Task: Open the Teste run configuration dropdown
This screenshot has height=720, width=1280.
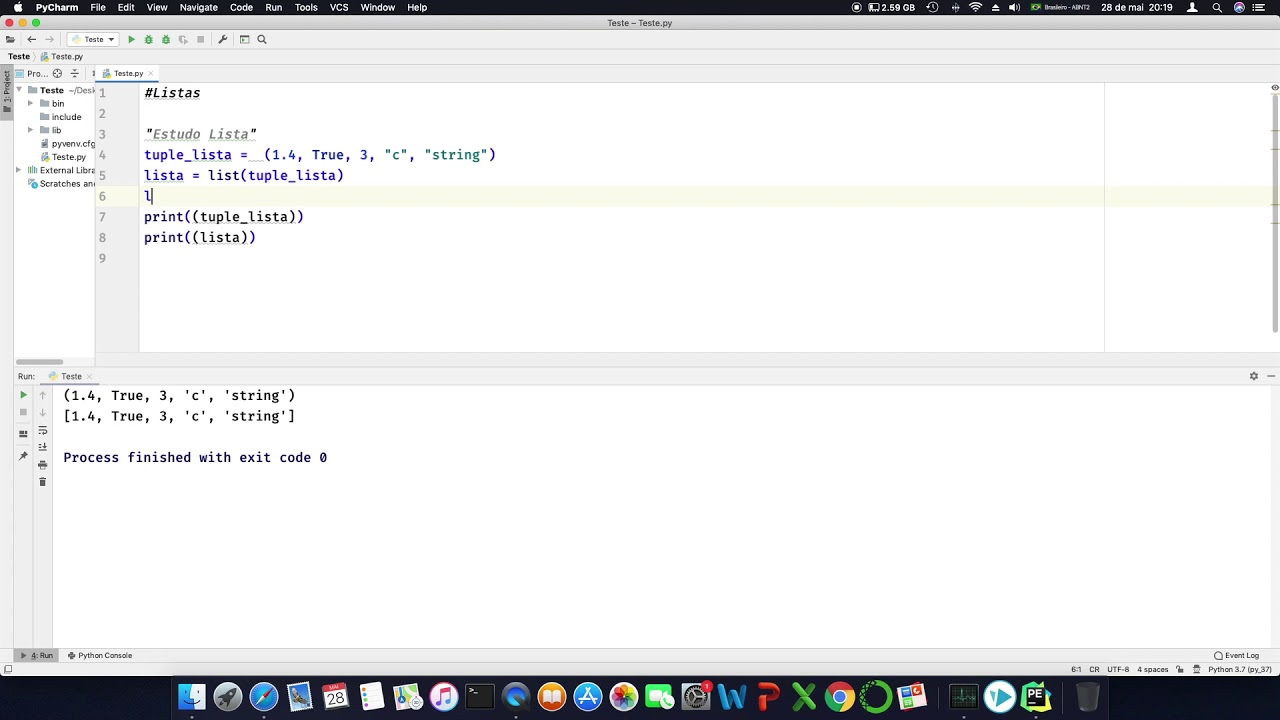Action: pyautogui.click(x=93, y=39)
